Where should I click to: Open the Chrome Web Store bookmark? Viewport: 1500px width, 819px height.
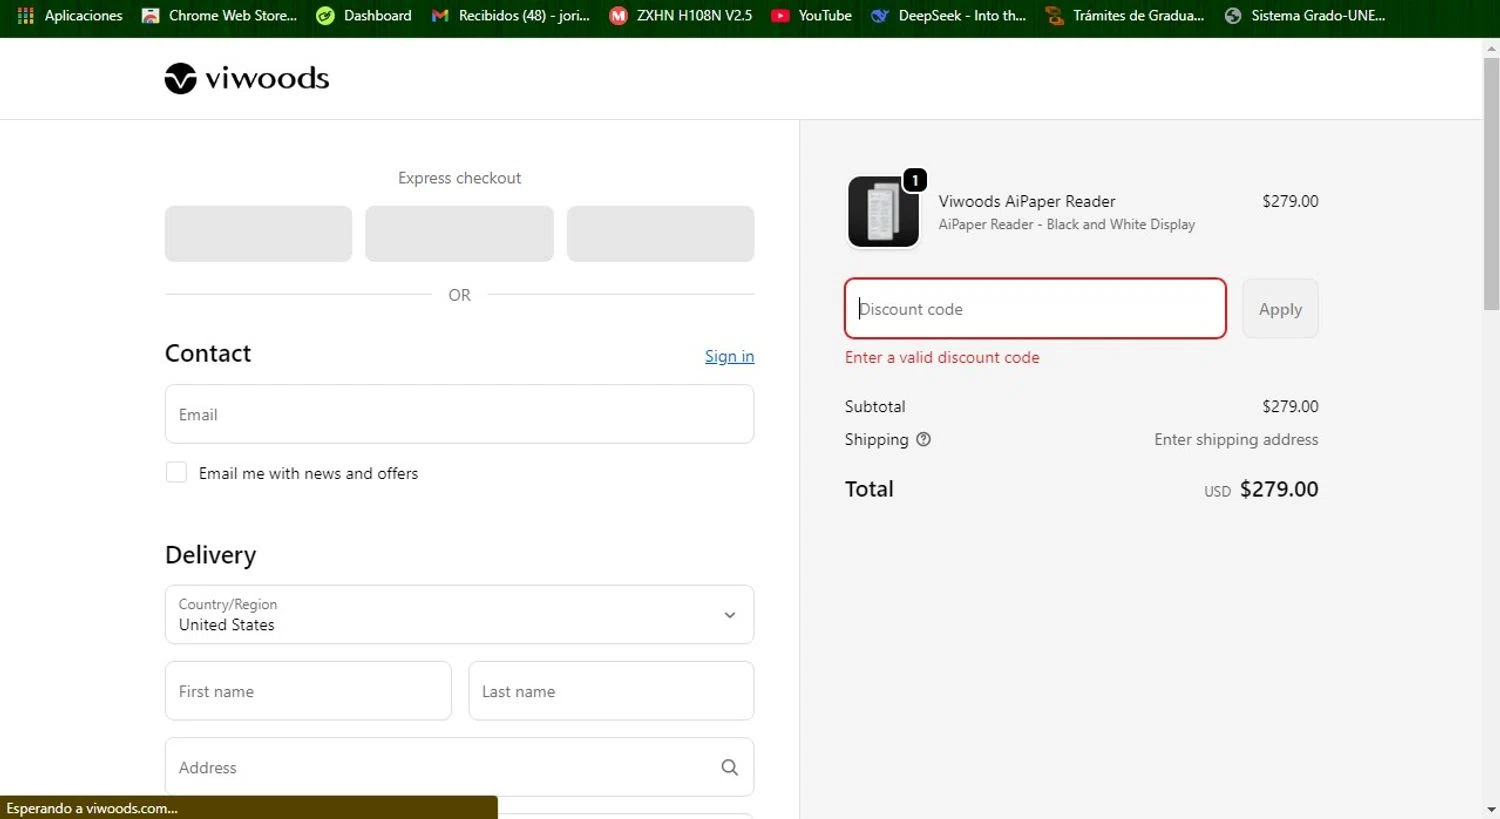pyautogui.click(x=220, y=15)
